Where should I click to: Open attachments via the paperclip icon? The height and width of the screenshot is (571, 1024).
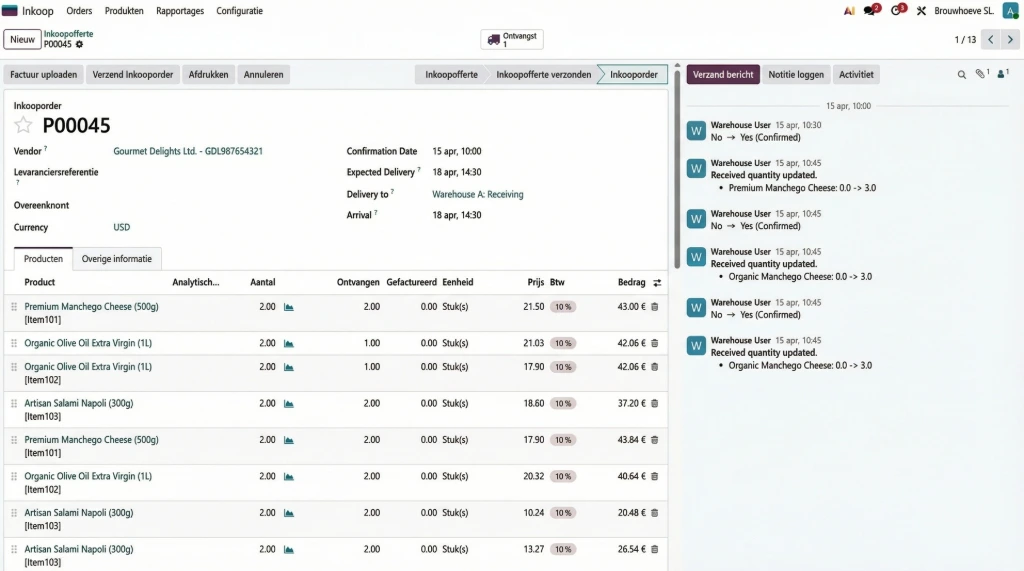pos(981,74)
